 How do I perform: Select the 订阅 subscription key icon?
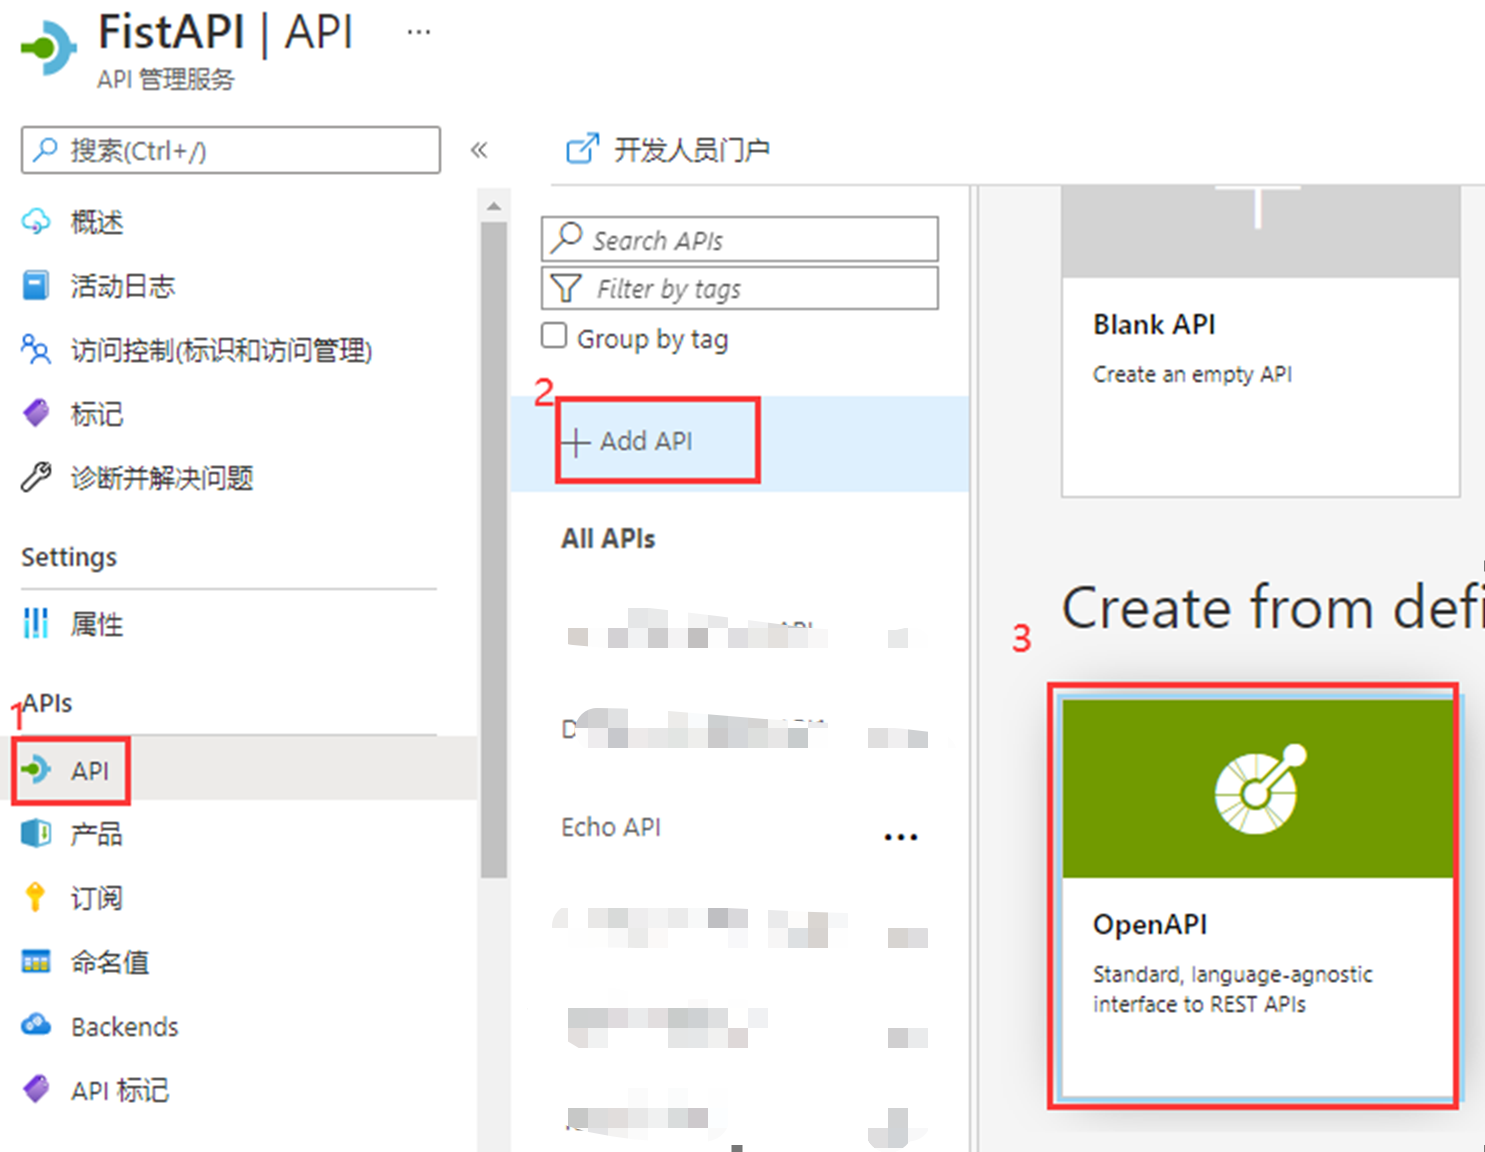(36, 897)
